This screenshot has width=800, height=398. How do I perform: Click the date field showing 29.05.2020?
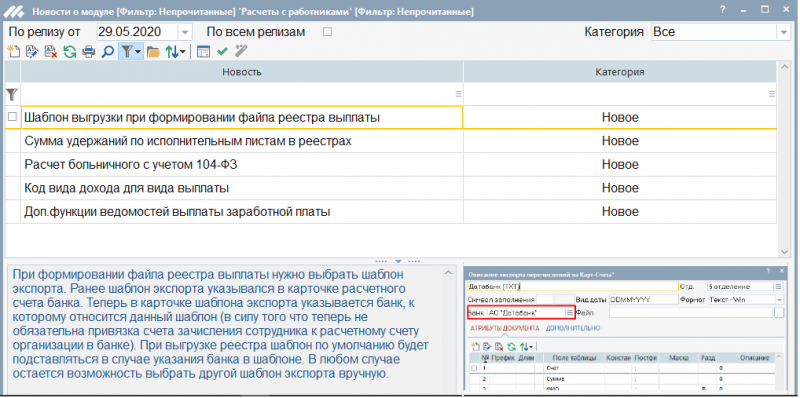pyautogui.click(x=137, y=32)
